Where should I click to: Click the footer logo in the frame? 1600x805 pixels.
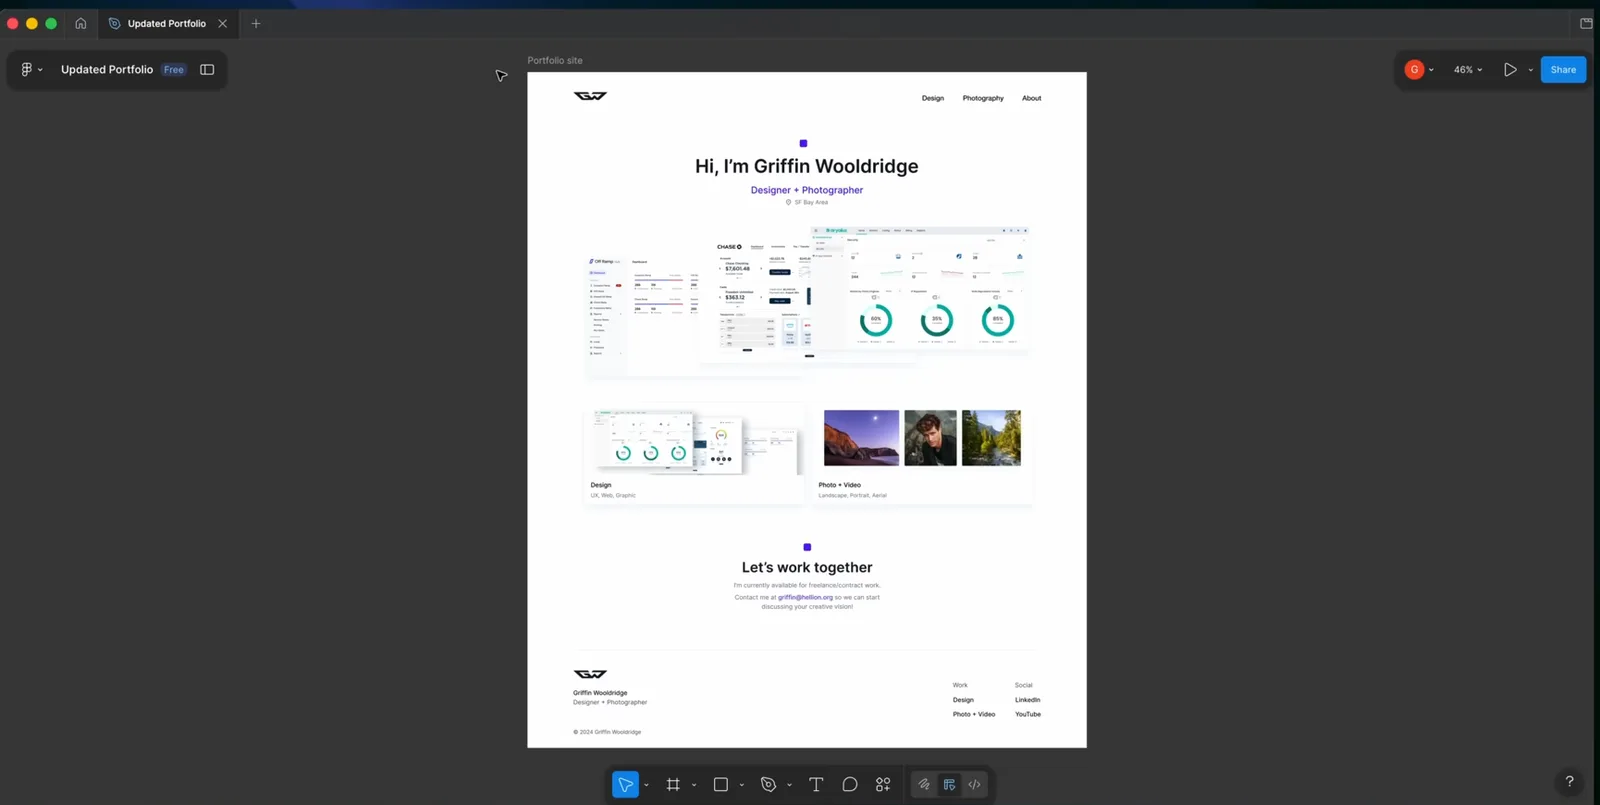pyautogui.click(x=590, y=674)
